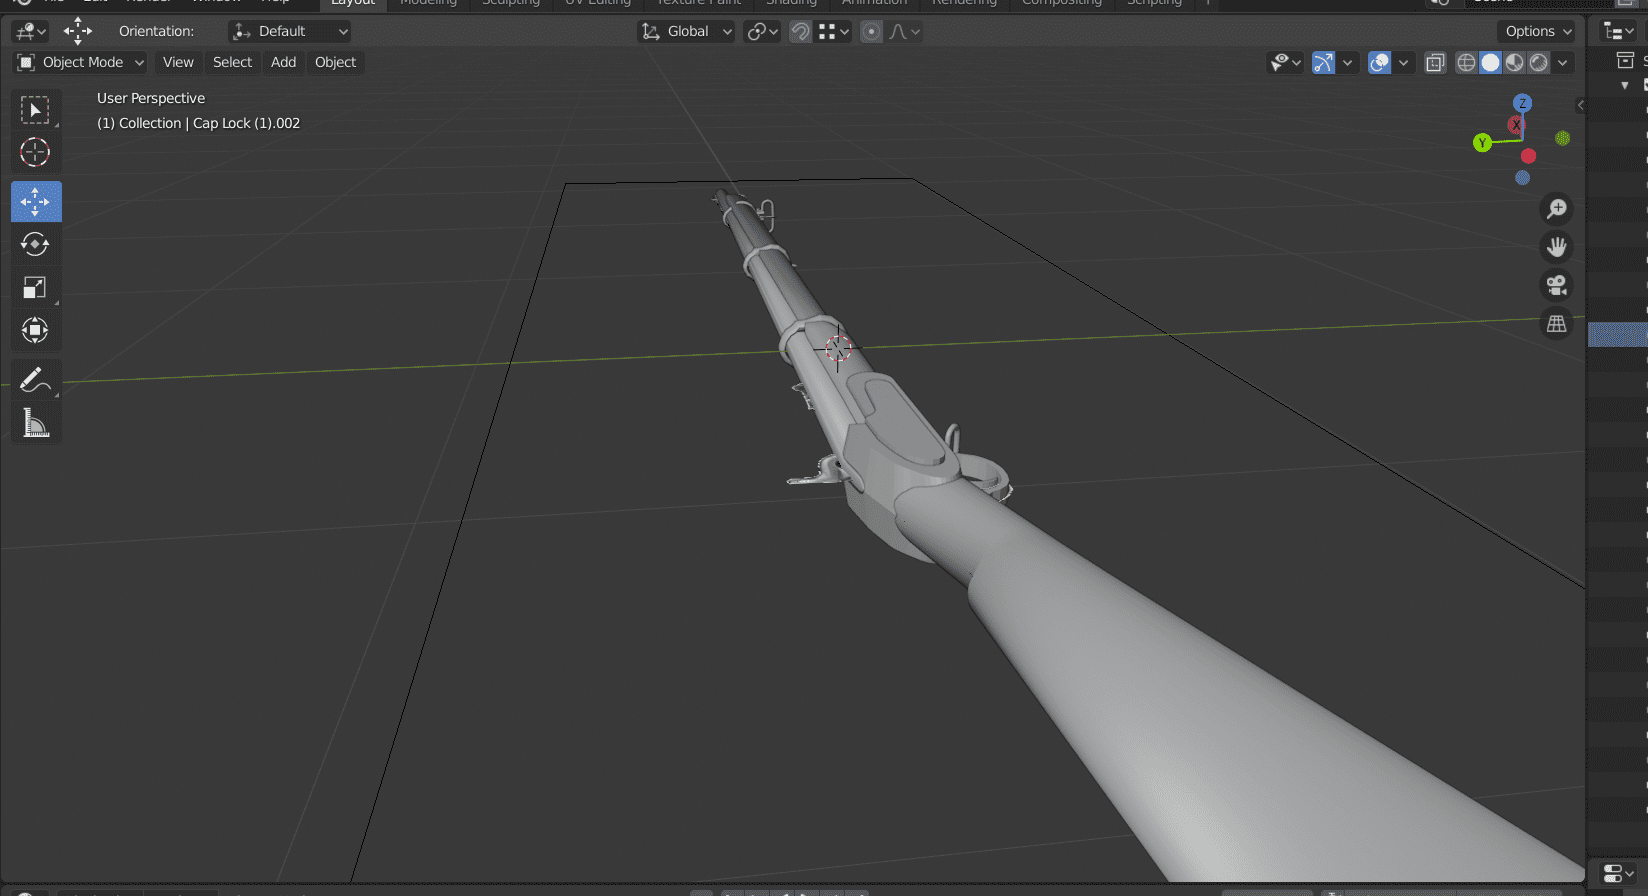Viewport: 1648px width, 896px height.
Task: Toggle Show Gizmo button
Action: pos(1323,63)
